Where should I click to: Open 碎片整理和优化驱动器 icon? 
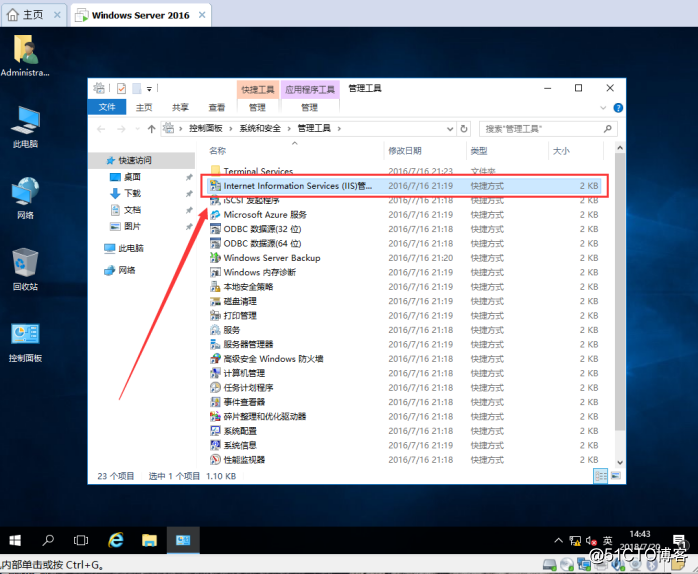click(x=215, y=416)
